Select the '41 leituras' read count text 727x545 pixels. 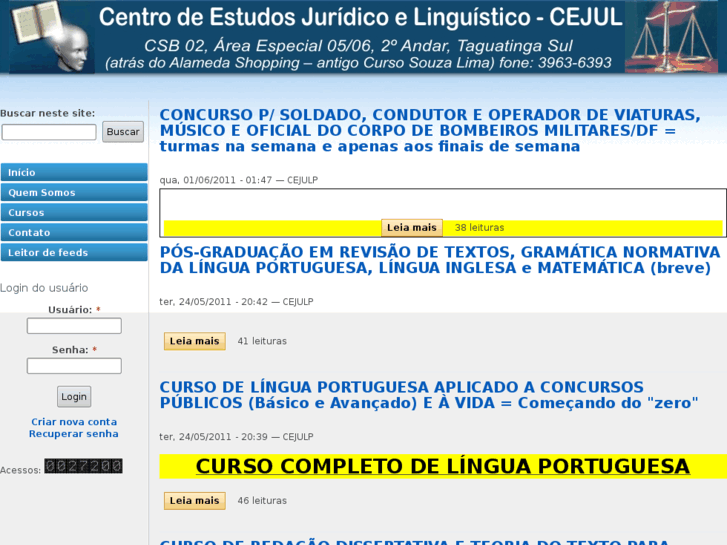[262, 341]
